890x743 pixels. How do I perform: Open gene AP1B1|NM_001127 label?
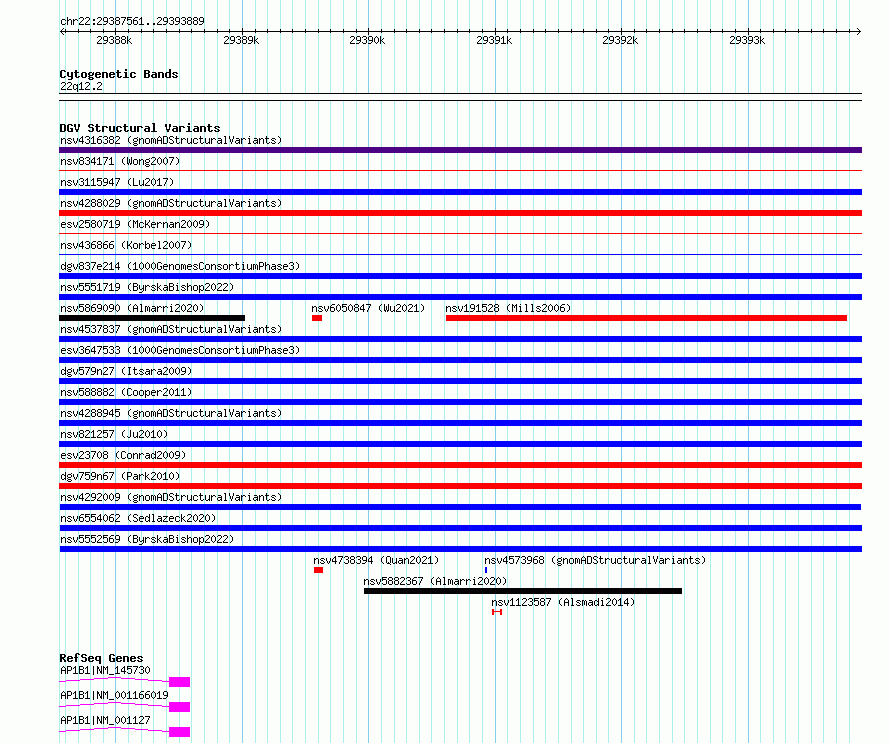[x=105, y=720]
